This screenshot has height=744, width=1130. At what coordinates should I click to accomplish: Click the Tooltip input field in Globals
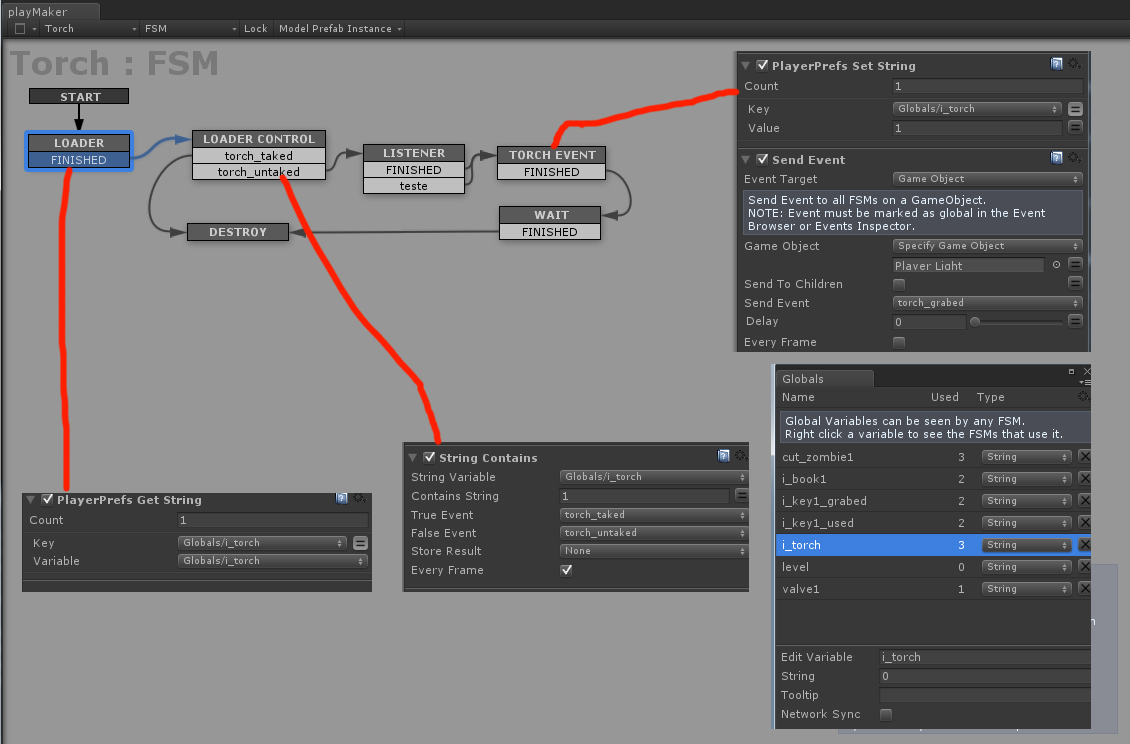tap(984, 695)
